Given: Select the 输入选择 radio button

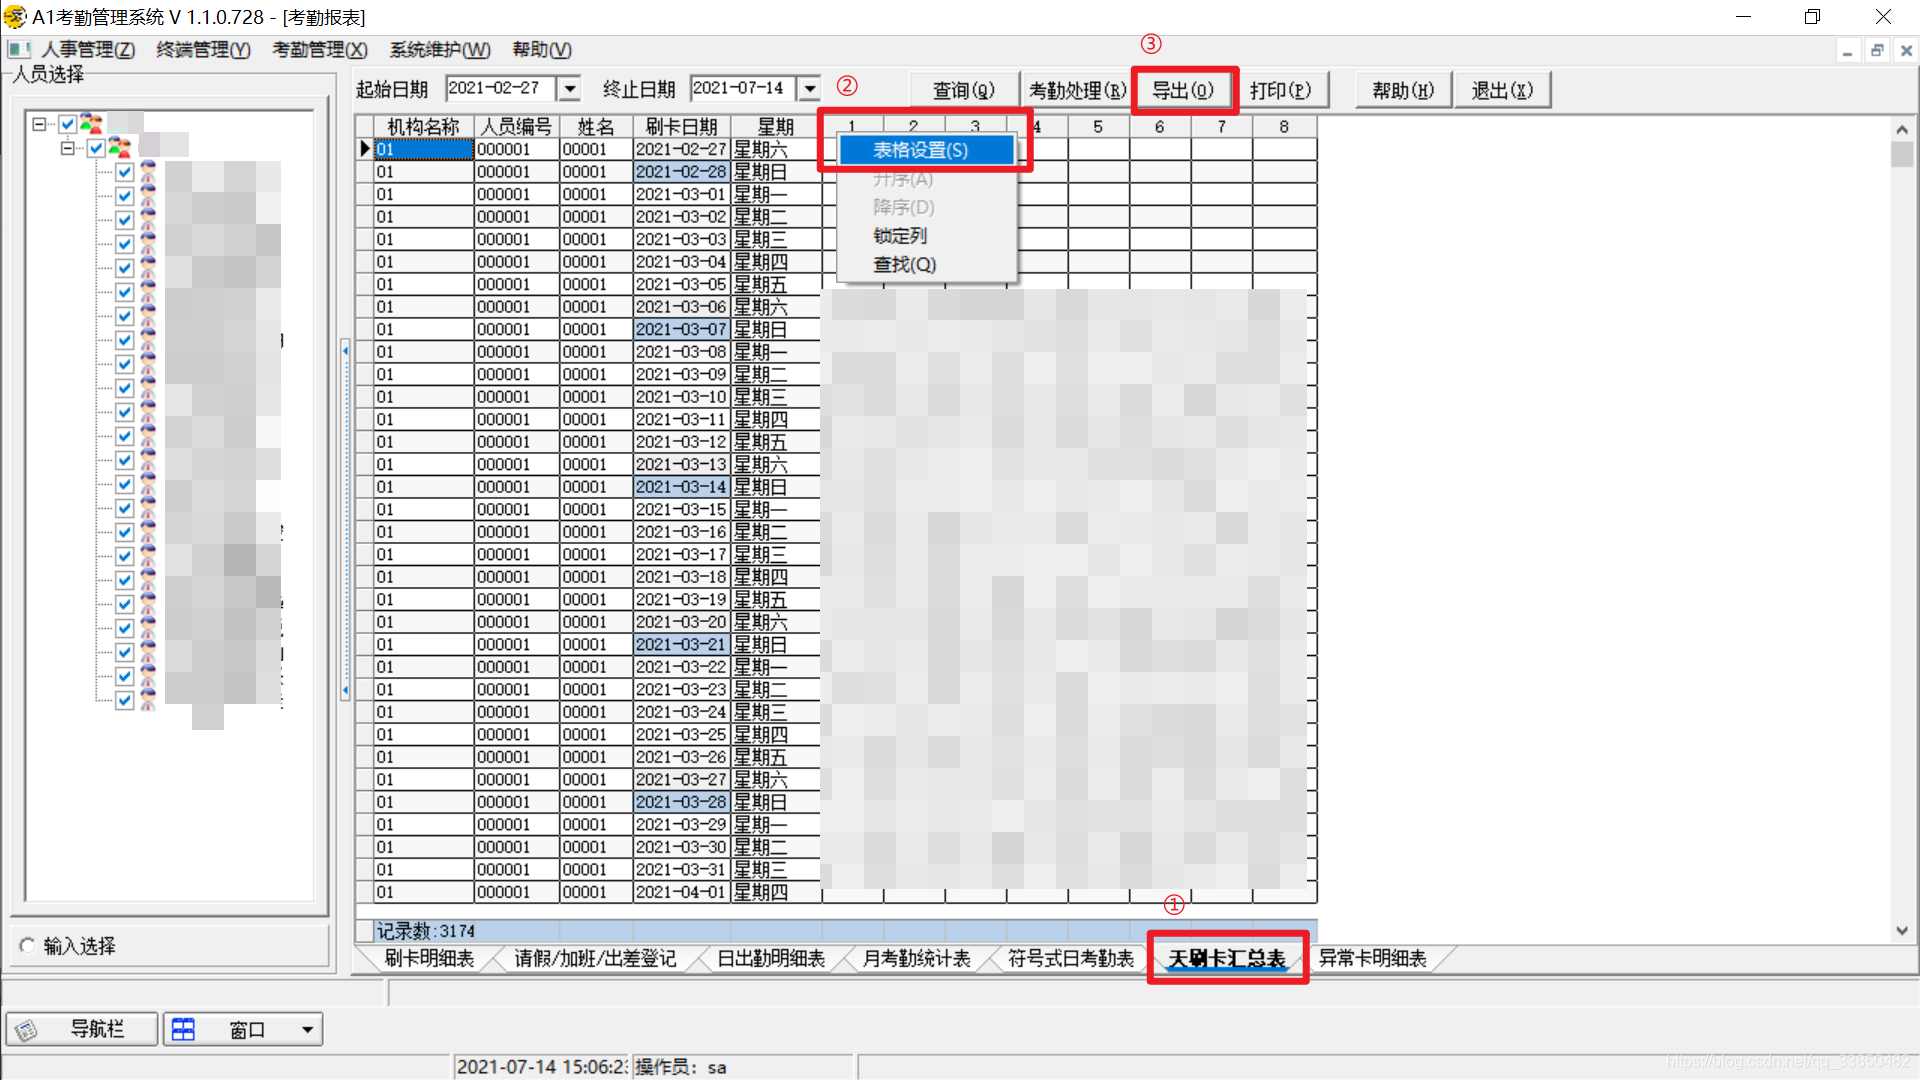Looking at the screenshot, I should 27,945.
